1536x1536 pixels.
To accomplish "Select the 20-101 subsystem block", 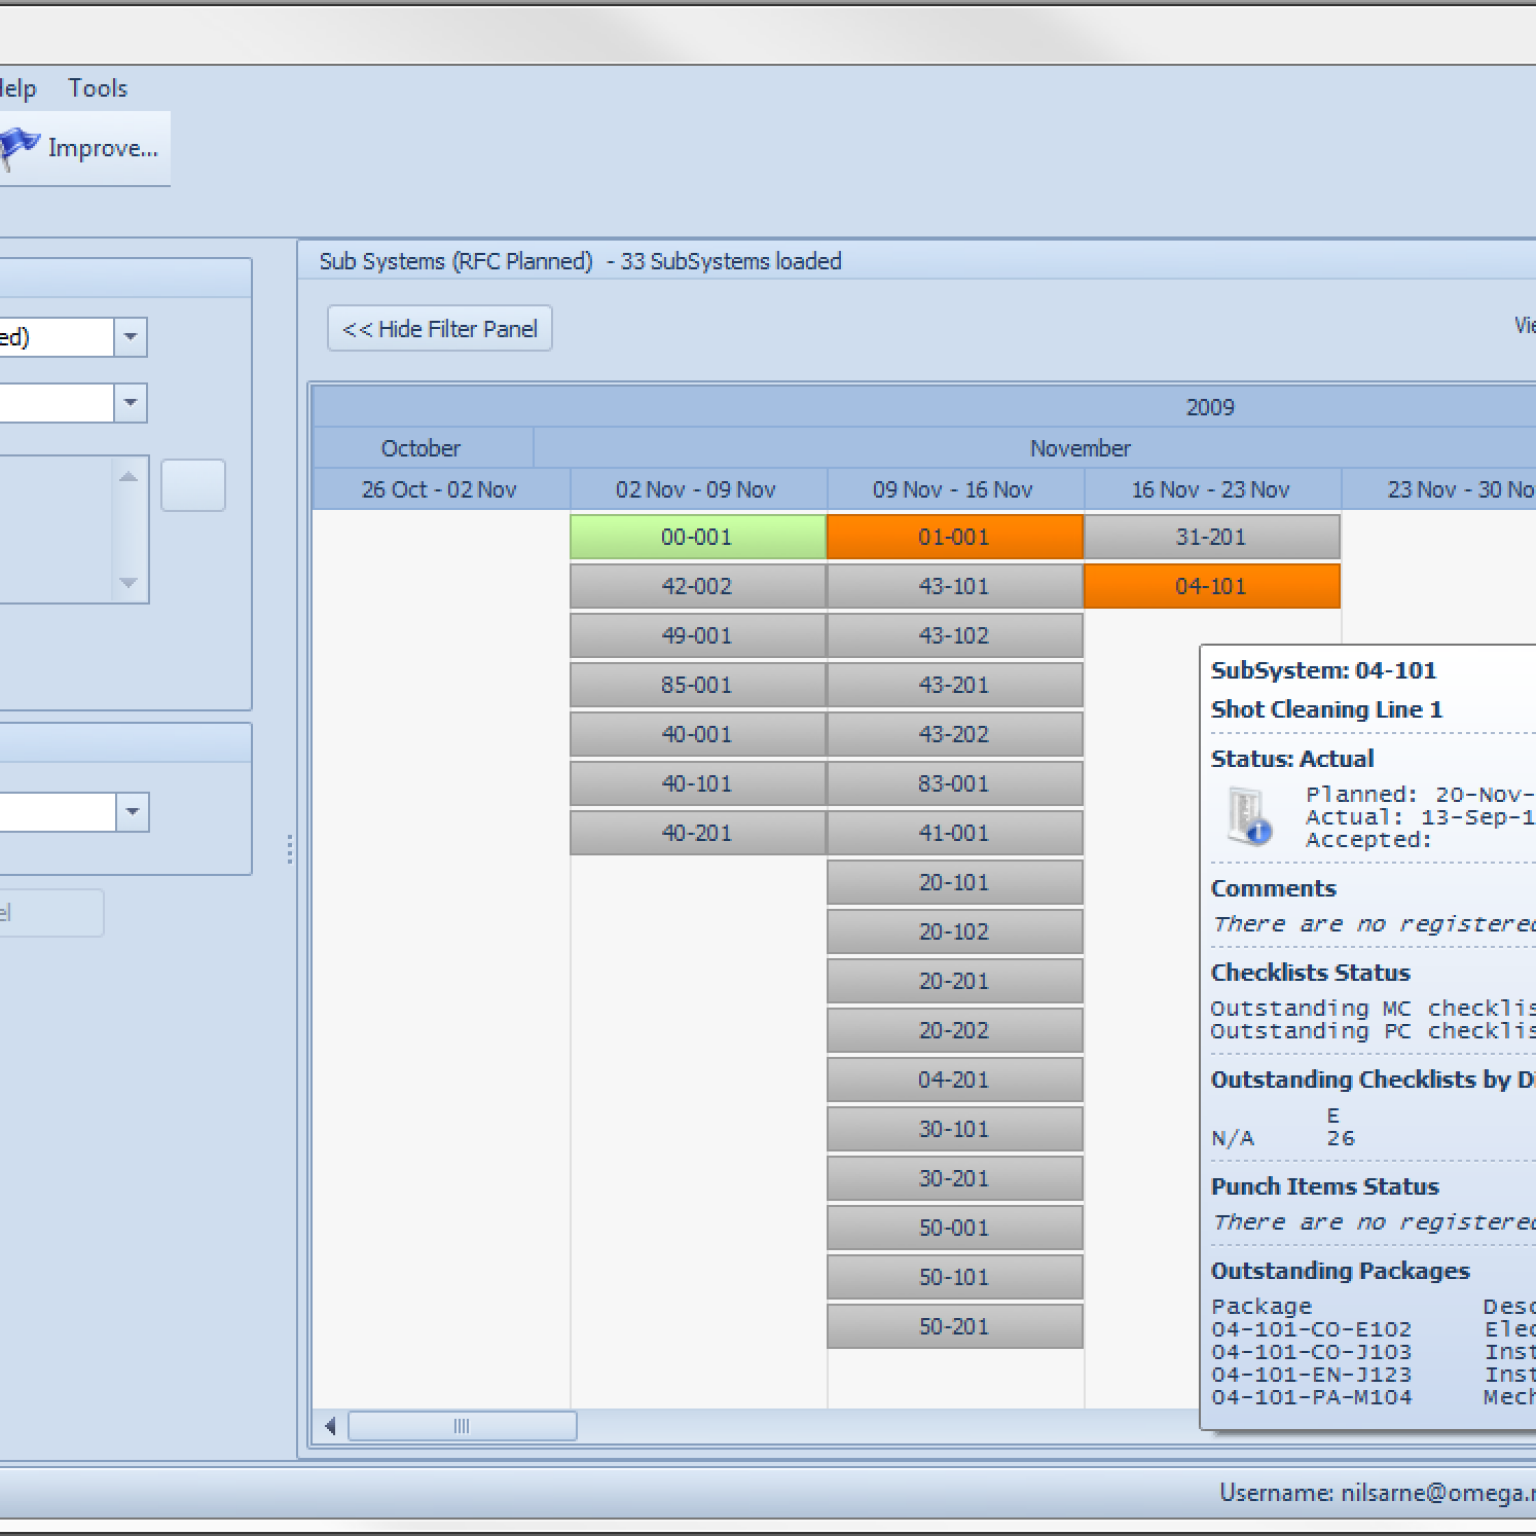I will 954,882.
